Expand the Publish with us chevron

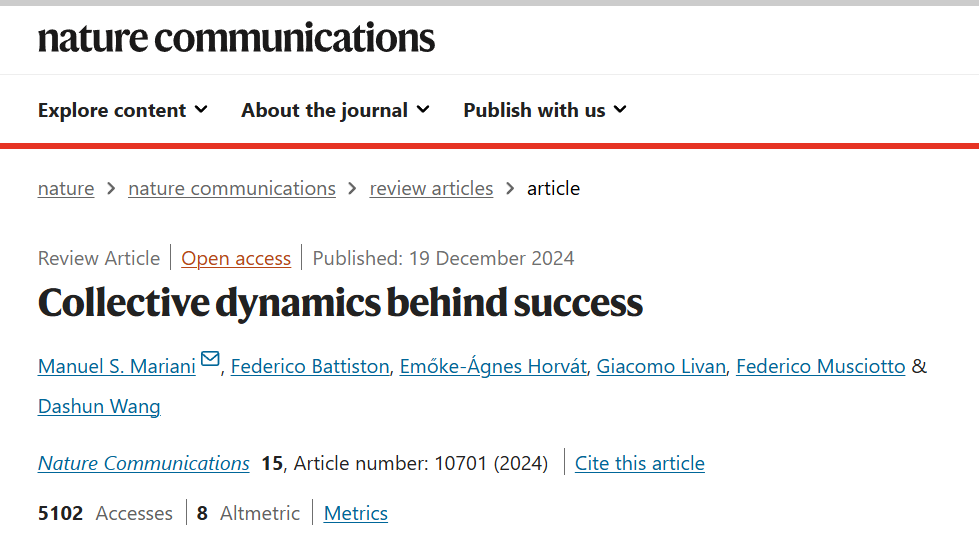pos(620,110)
